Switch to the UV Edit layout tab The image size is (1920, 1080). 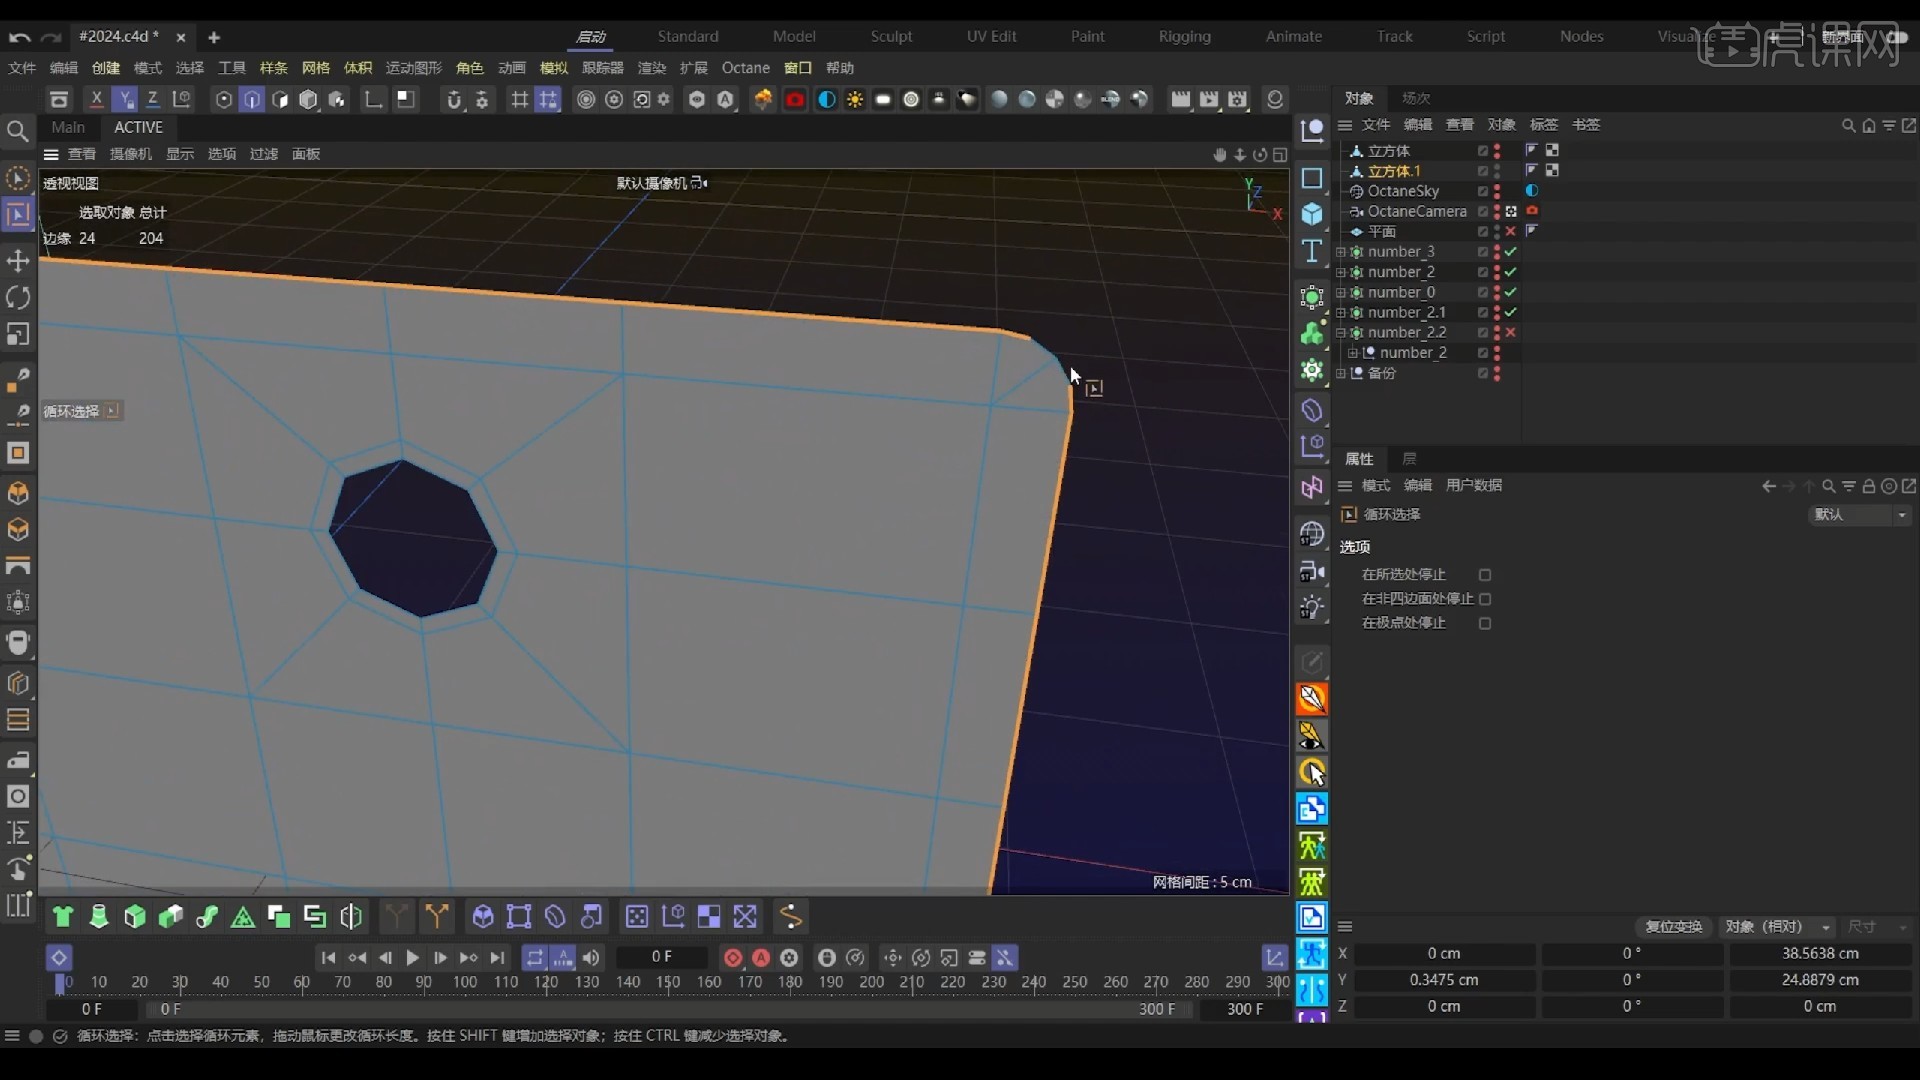pos(991,36)
